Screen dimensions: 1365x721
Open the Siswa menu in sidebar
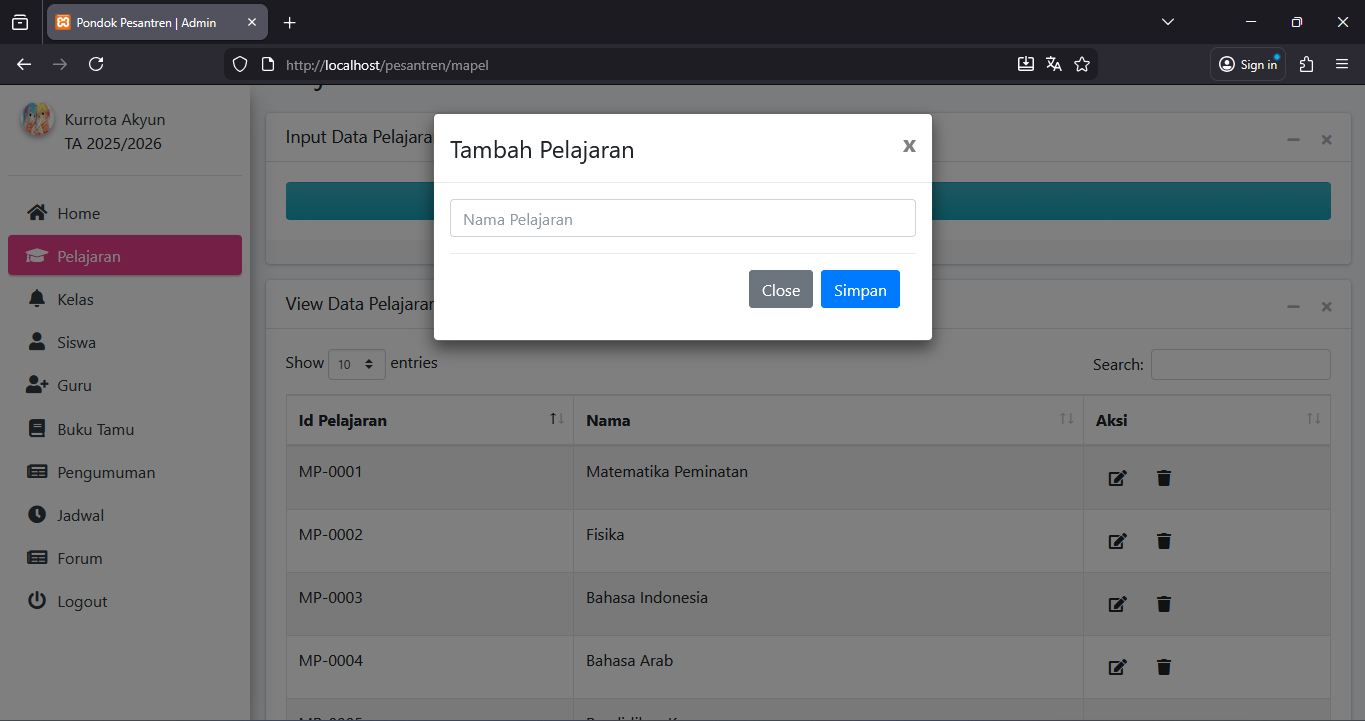pyautogui.click(x=76, y=342)
